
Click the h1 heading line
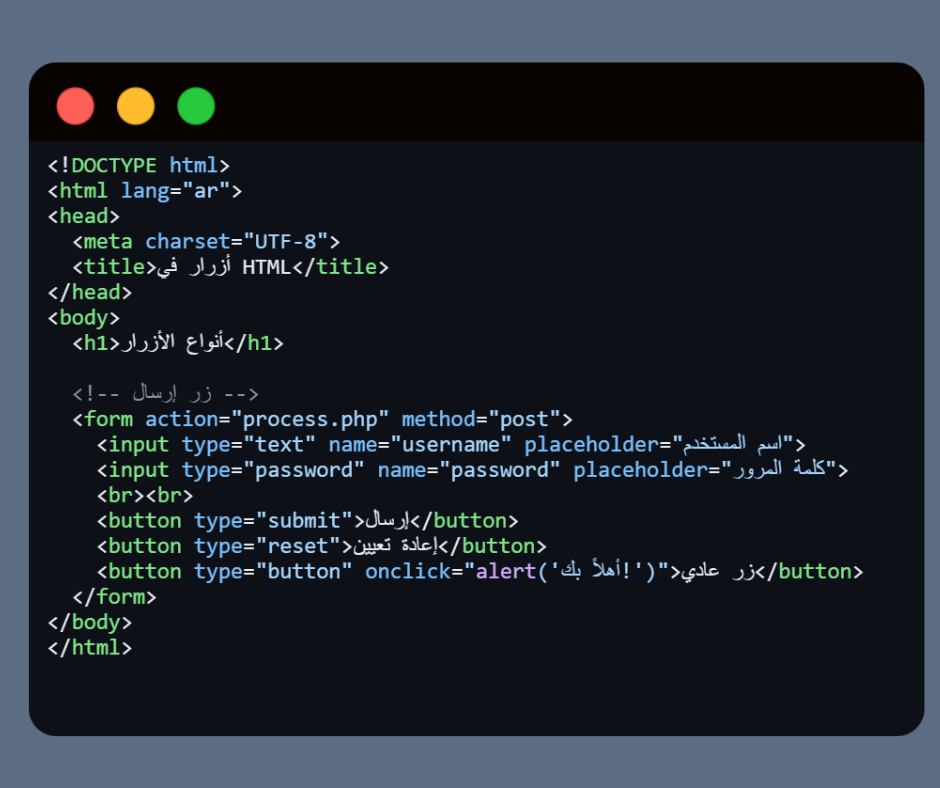point(178,343)
